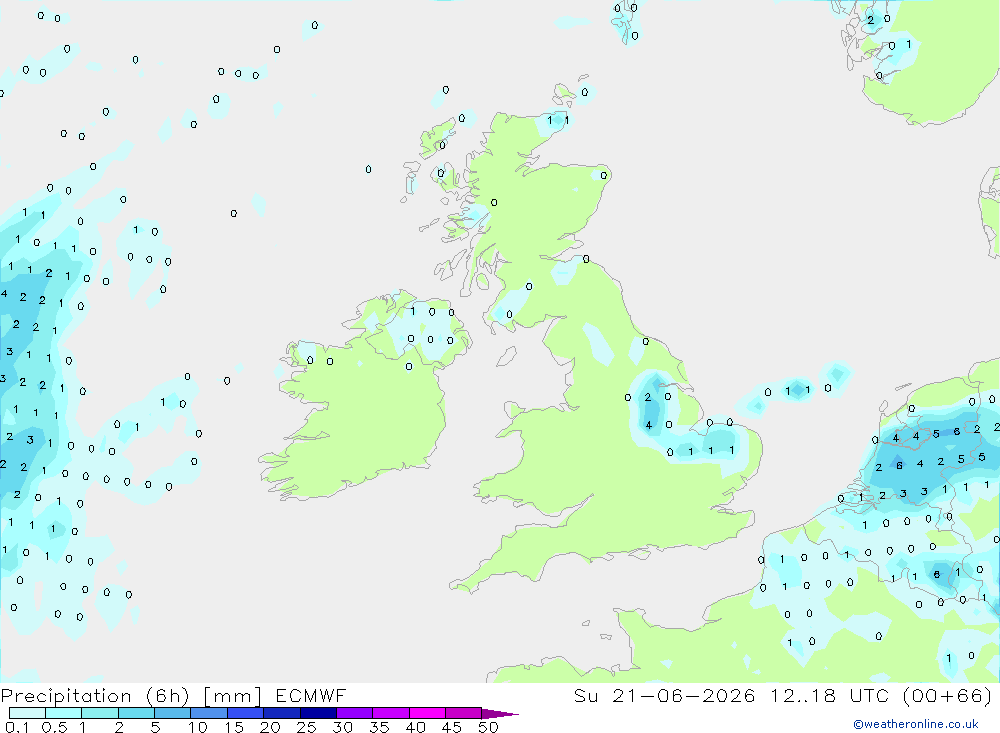Click the legend label '15'
The image size is (1000, 733).
click(x=234, y=727)
